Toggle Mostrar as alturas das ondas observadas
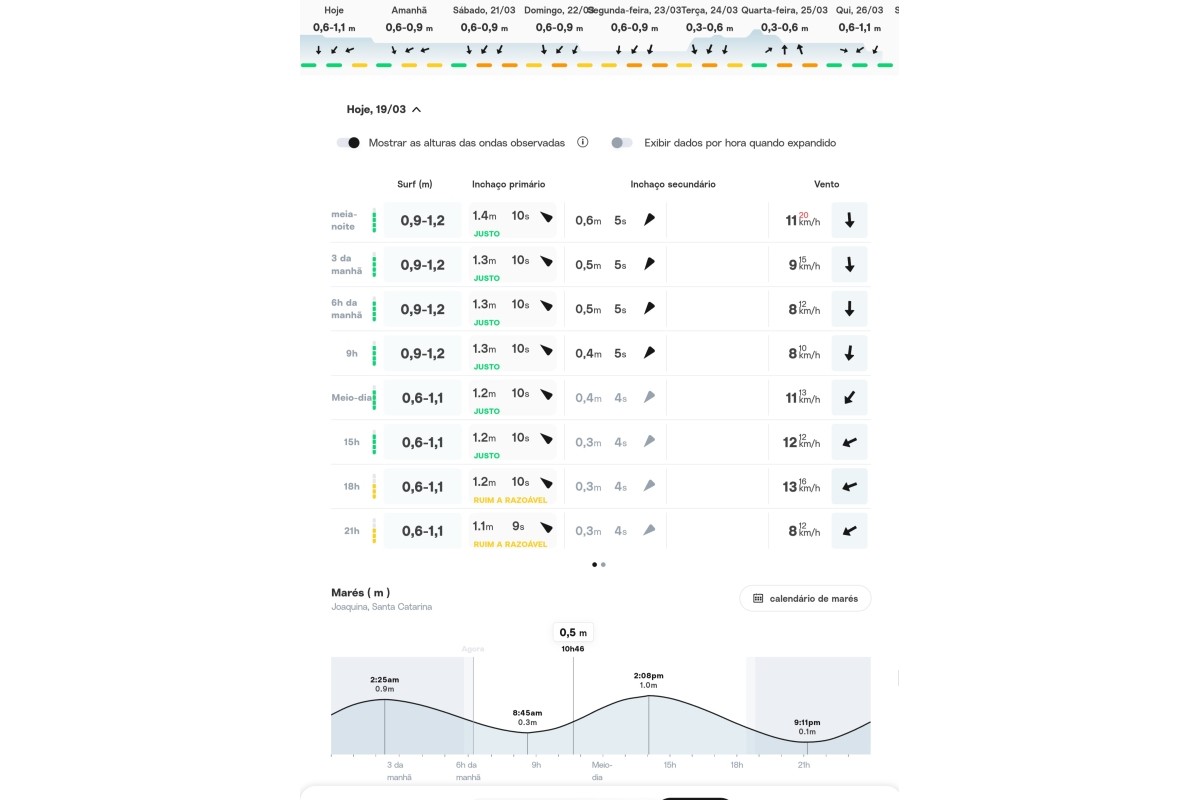Viewport: 1200px width, 800px height. tap(348, 143)
